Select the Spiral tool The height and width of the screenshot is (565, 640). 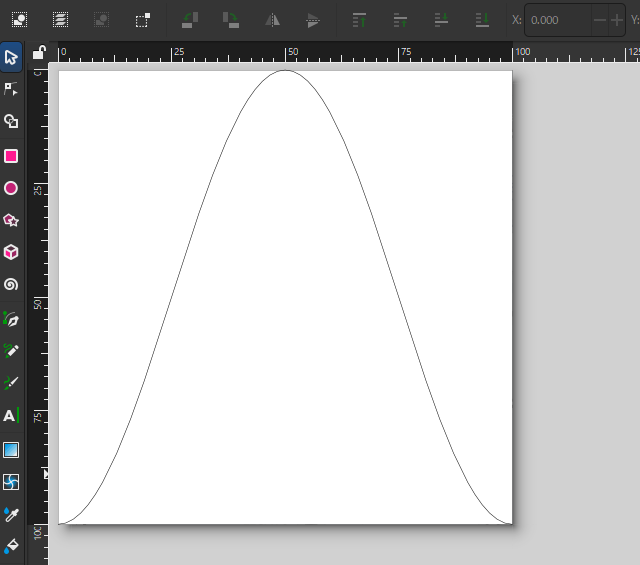11,284
